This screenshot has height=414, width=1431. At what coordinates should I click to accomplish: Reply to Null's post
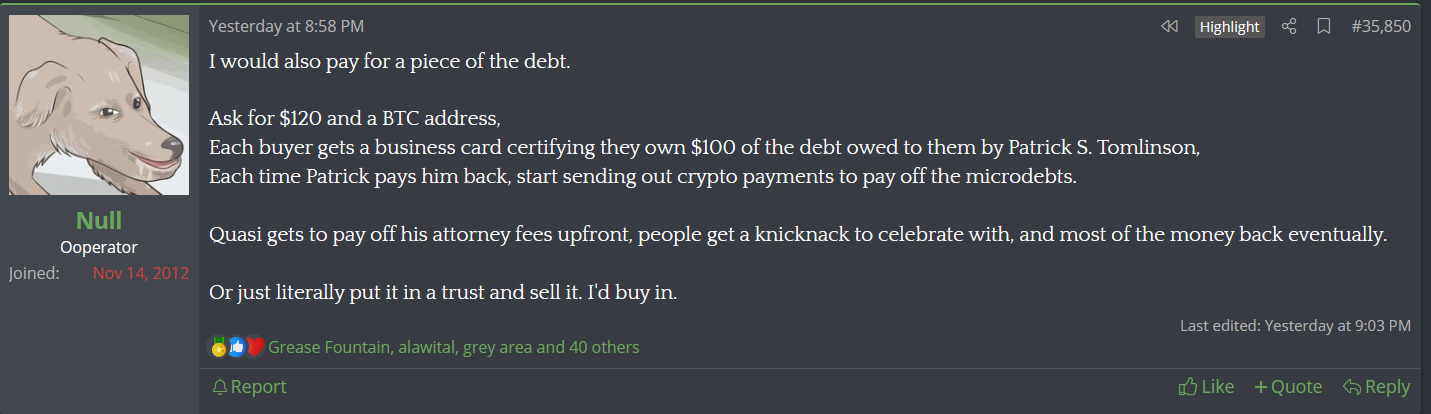click(1376, 386)
